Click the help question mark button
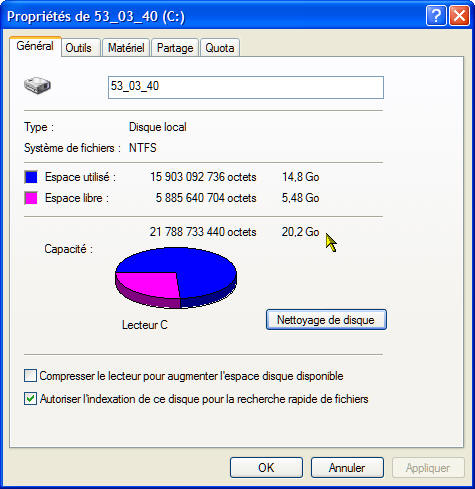Image resolution: width=475 pixels, height=489 pixels. 436,15
